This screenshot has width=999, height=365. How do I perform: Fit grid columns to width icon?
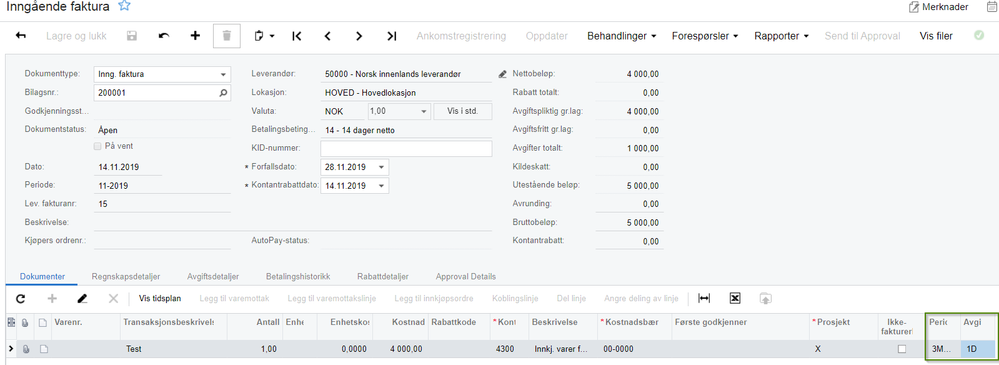tap(704, 298)
